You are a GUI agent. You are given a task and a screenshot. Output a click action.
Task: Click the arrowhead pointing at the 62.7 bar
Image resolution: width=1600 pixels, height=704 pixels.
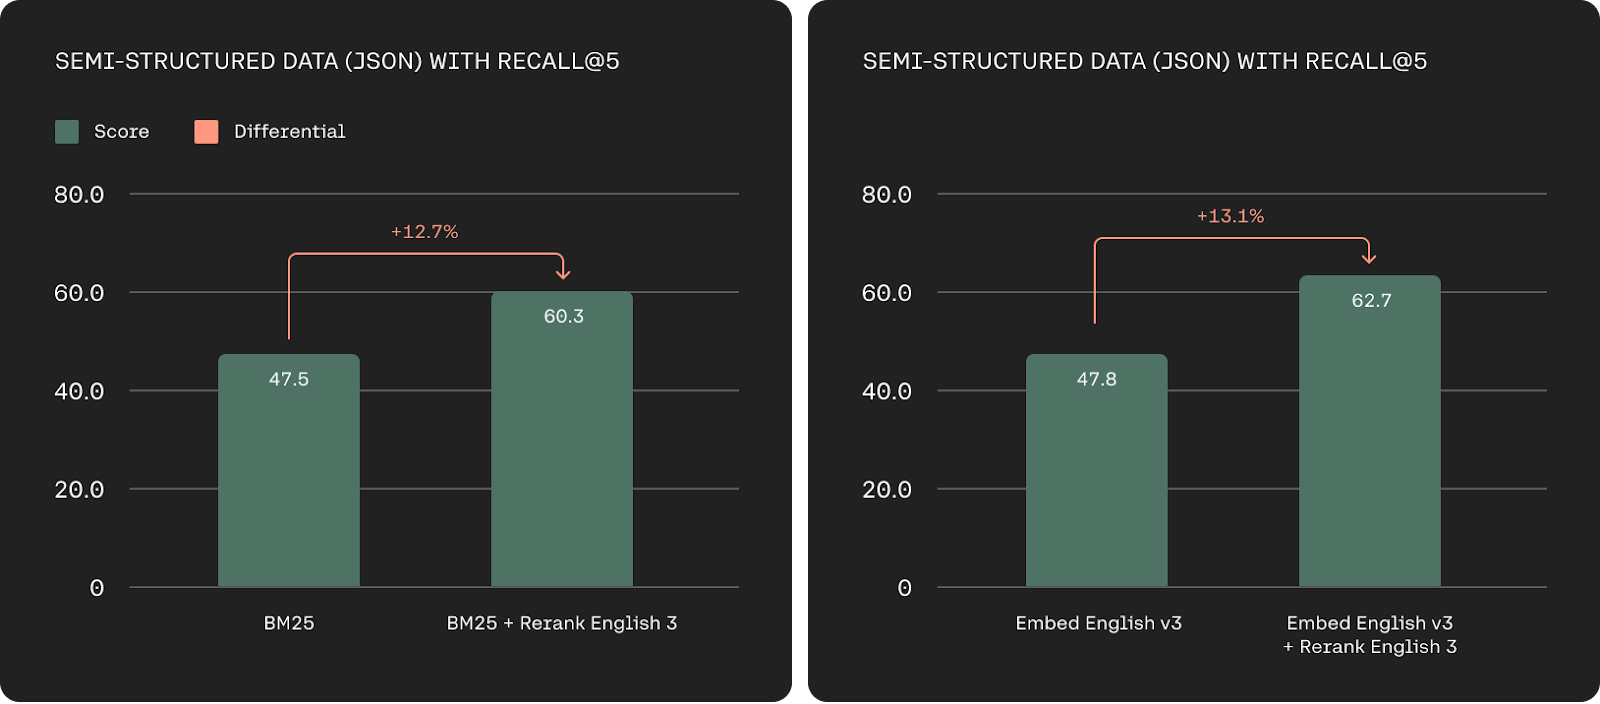pyautogui.click(x=1369, y=257)
